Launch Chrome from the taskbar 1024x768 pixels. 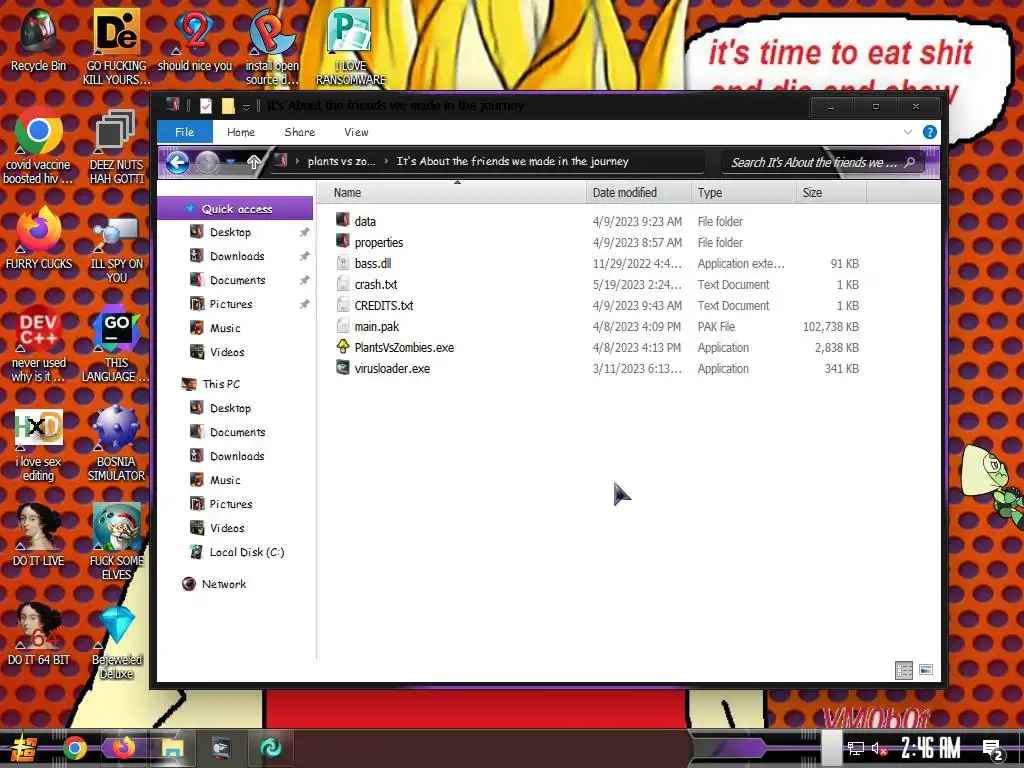click(x=74, y=748)
